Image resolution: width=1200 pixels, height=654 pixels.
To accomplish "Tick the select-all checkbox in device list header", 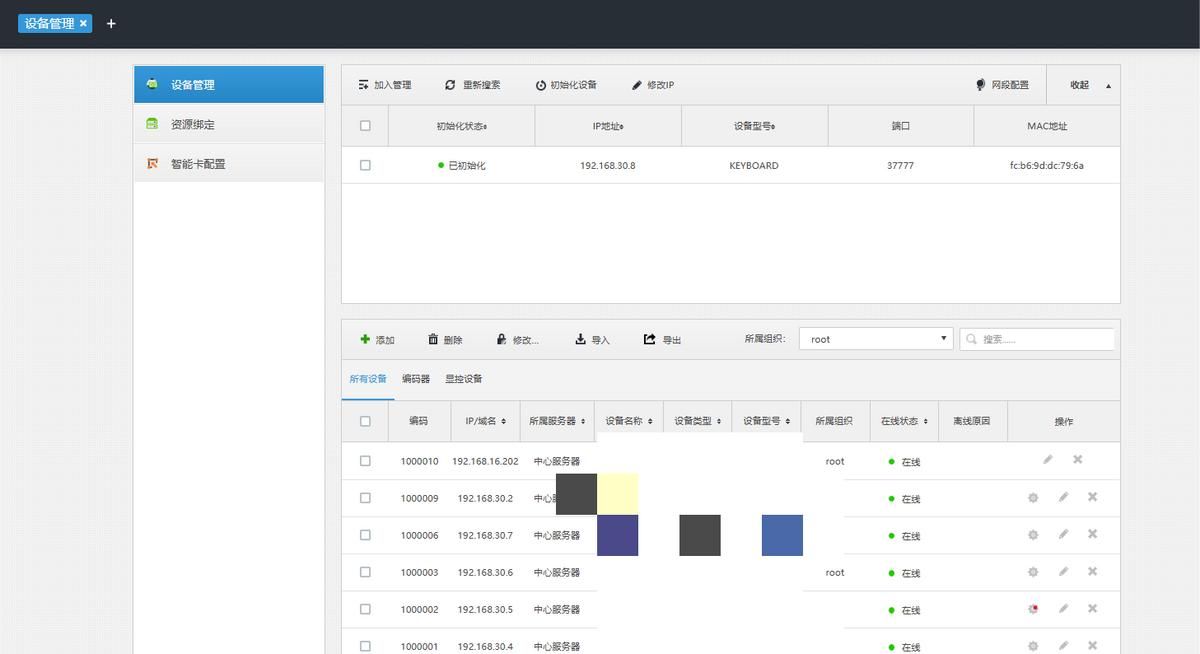I will tap(365, 421).
